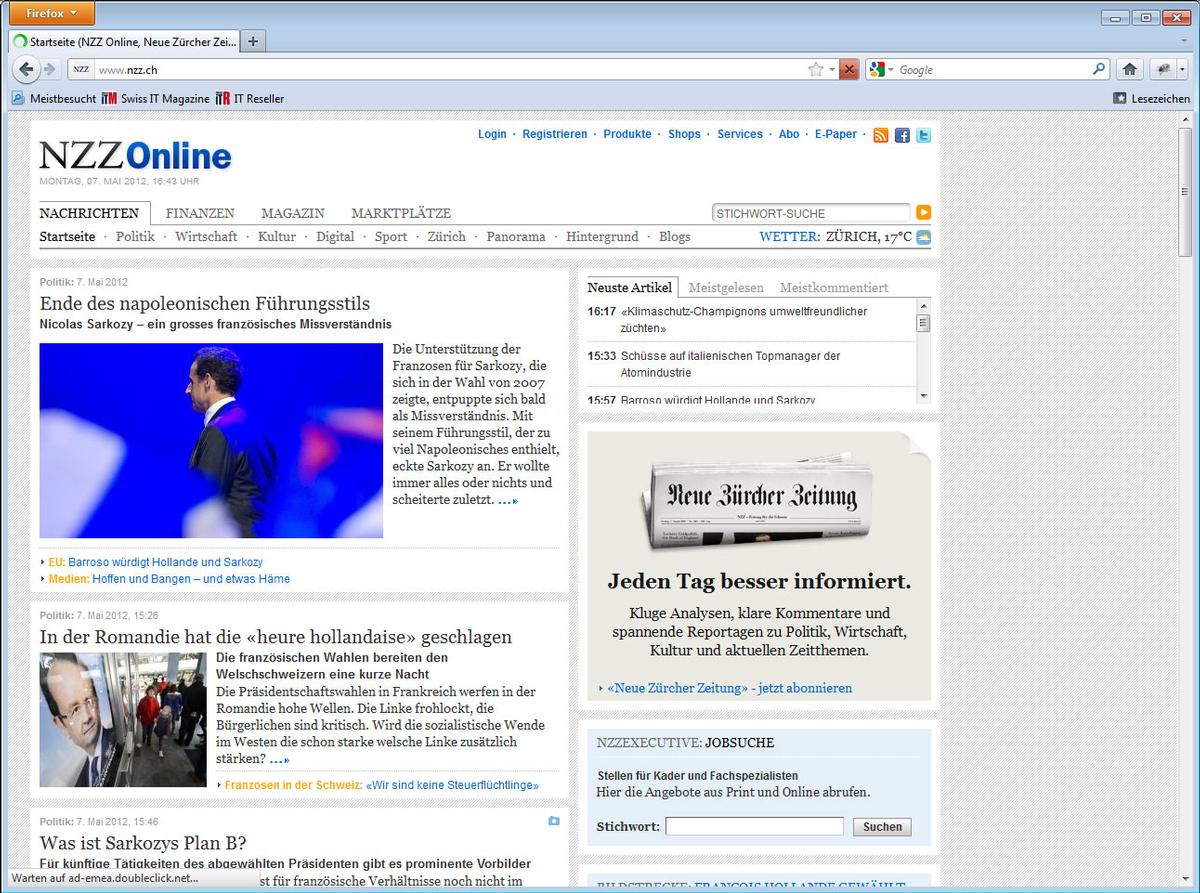Click the orange search go arrow
1200x893 pixels.
pos(924,212)
